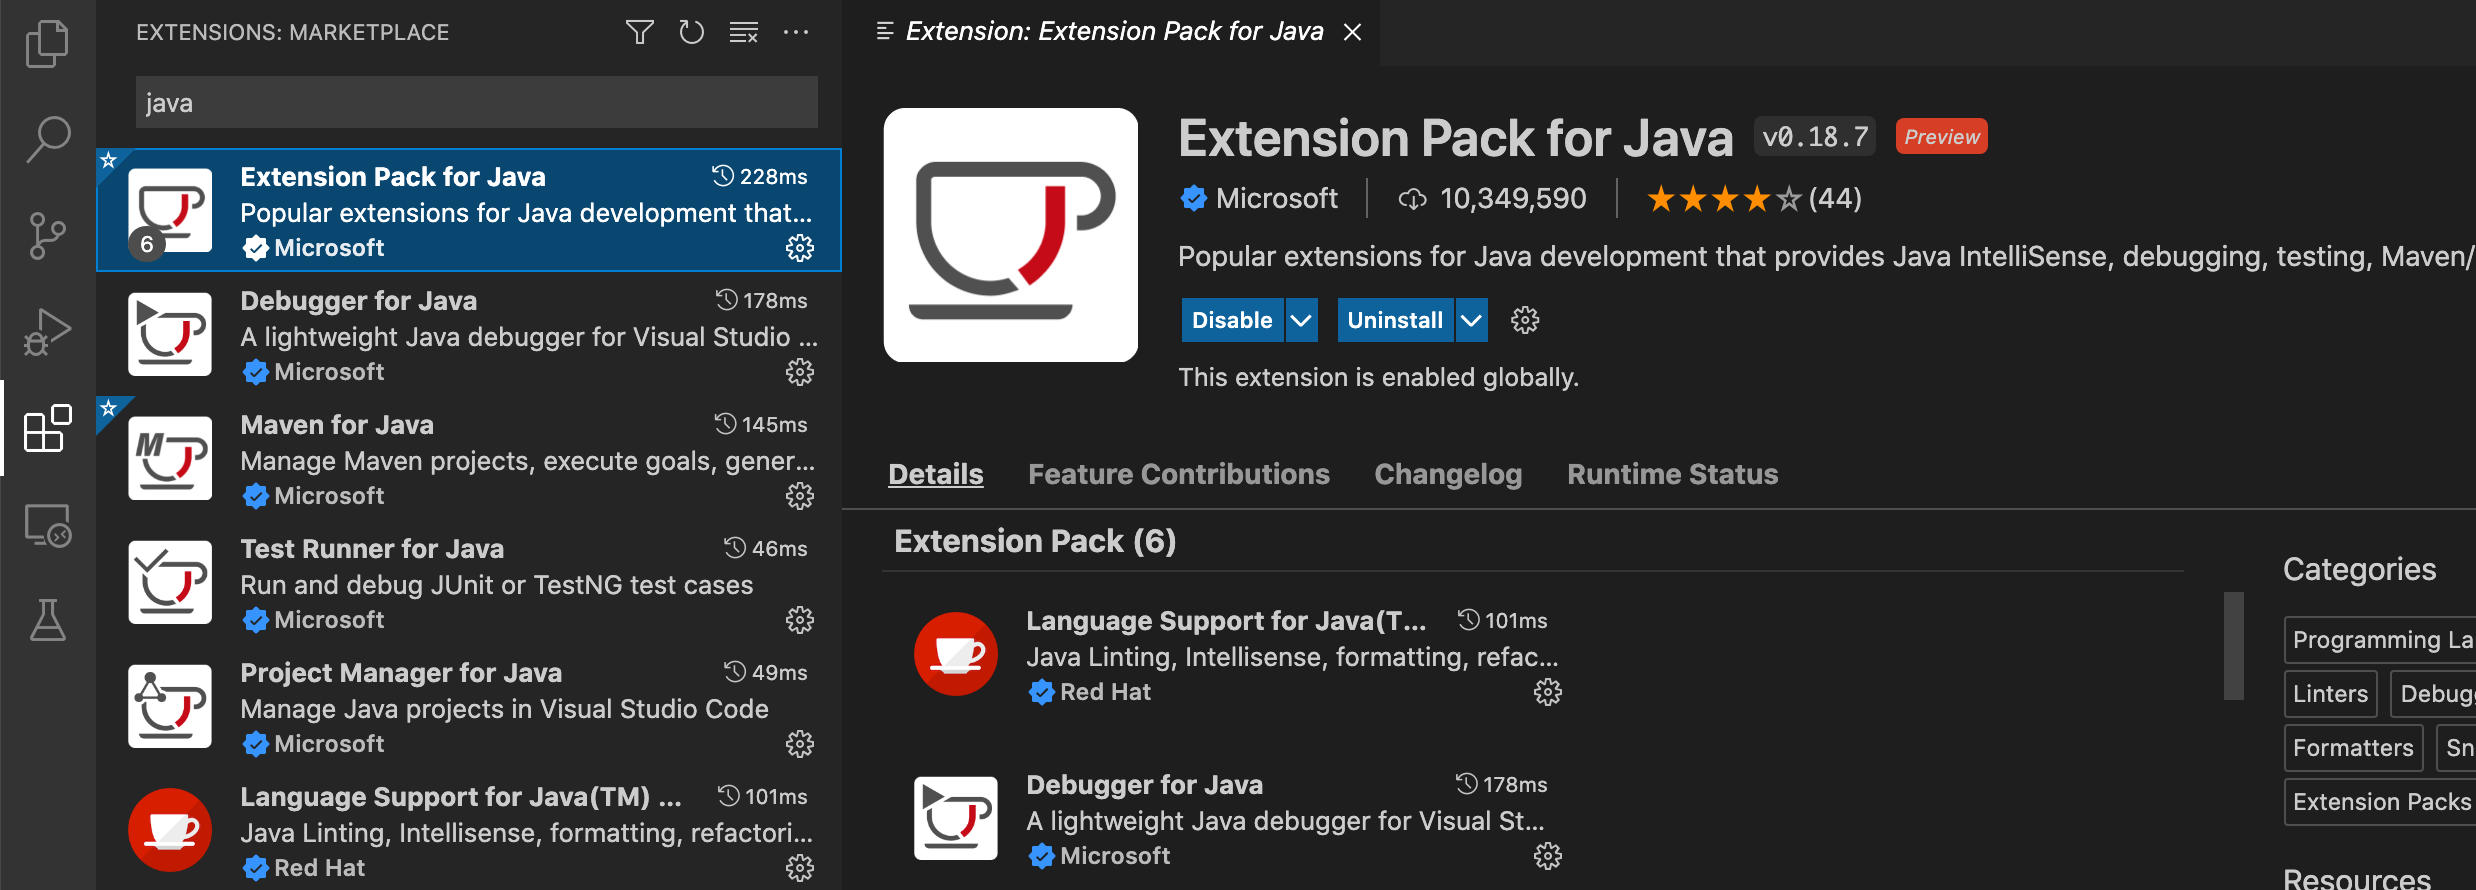Open the Run and Debug view
Viewport: 2476px width, 890px height.
(47, 332)
